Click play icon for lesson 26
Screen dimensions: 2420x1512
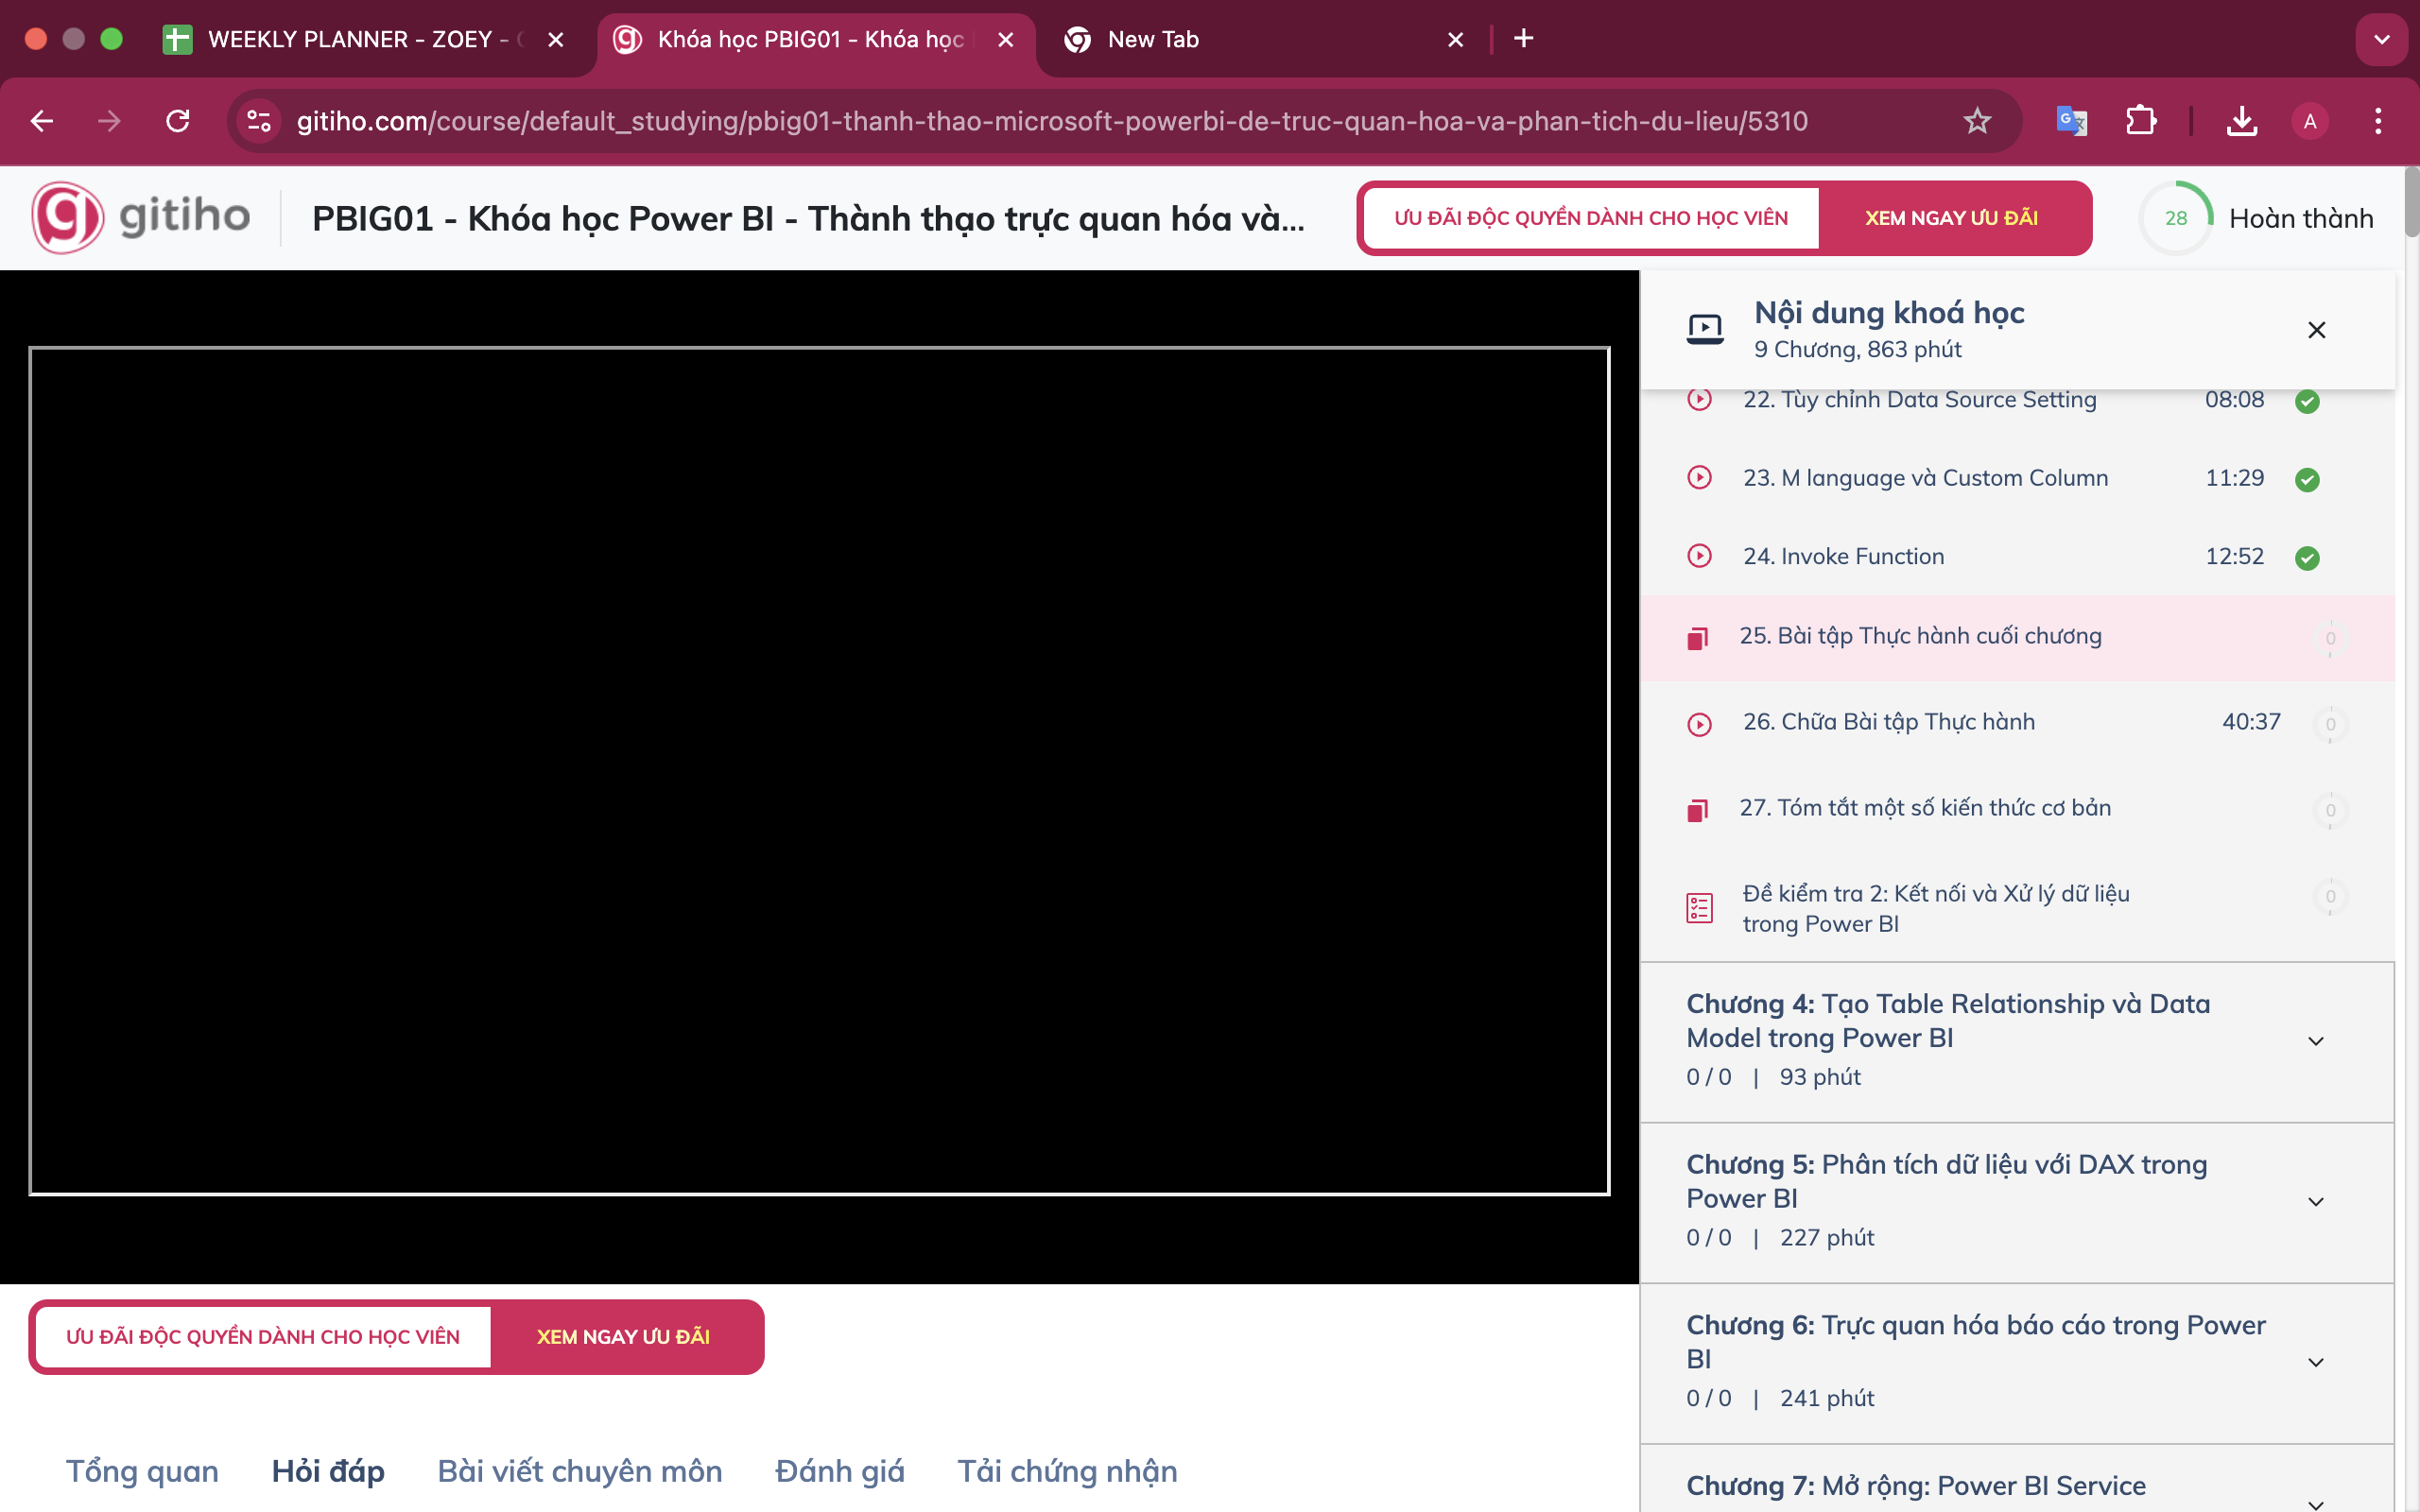[1699, 724]
